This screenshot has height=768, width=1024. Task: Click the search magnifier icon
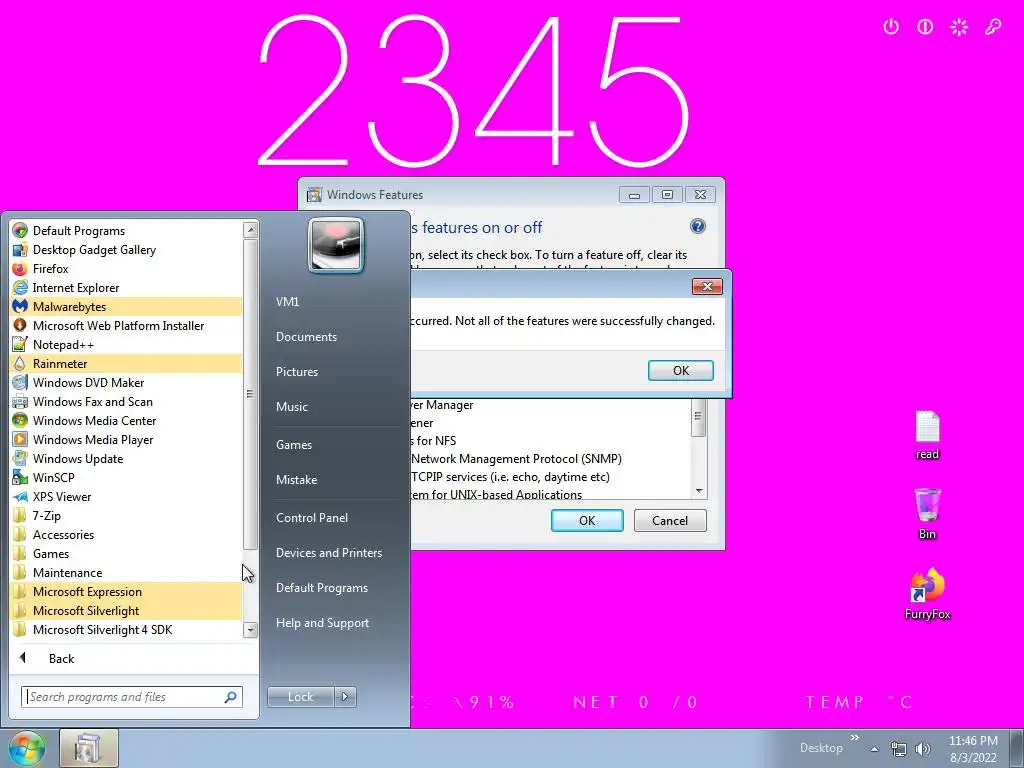tap(231, 697)
